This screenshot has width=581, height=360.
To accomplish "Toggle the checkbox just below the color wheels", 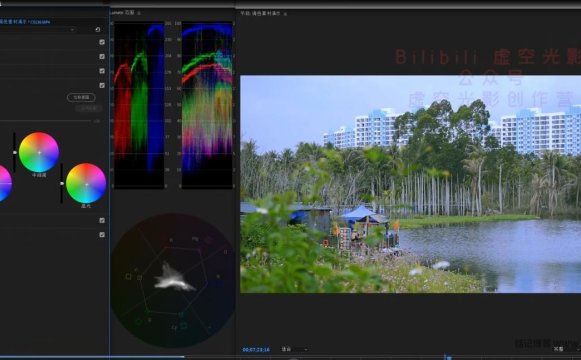I will tap(102, 220).
